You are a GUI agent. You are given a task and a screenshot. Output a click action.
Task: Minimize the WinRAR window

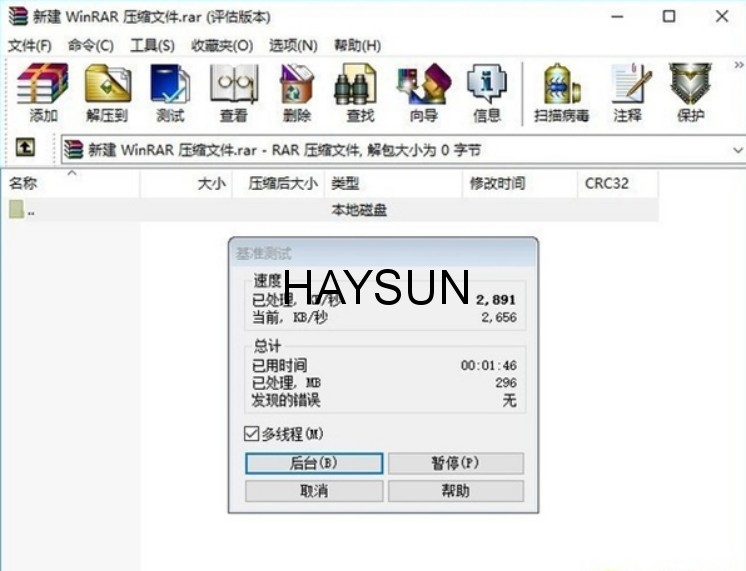(x=617, y=17)
